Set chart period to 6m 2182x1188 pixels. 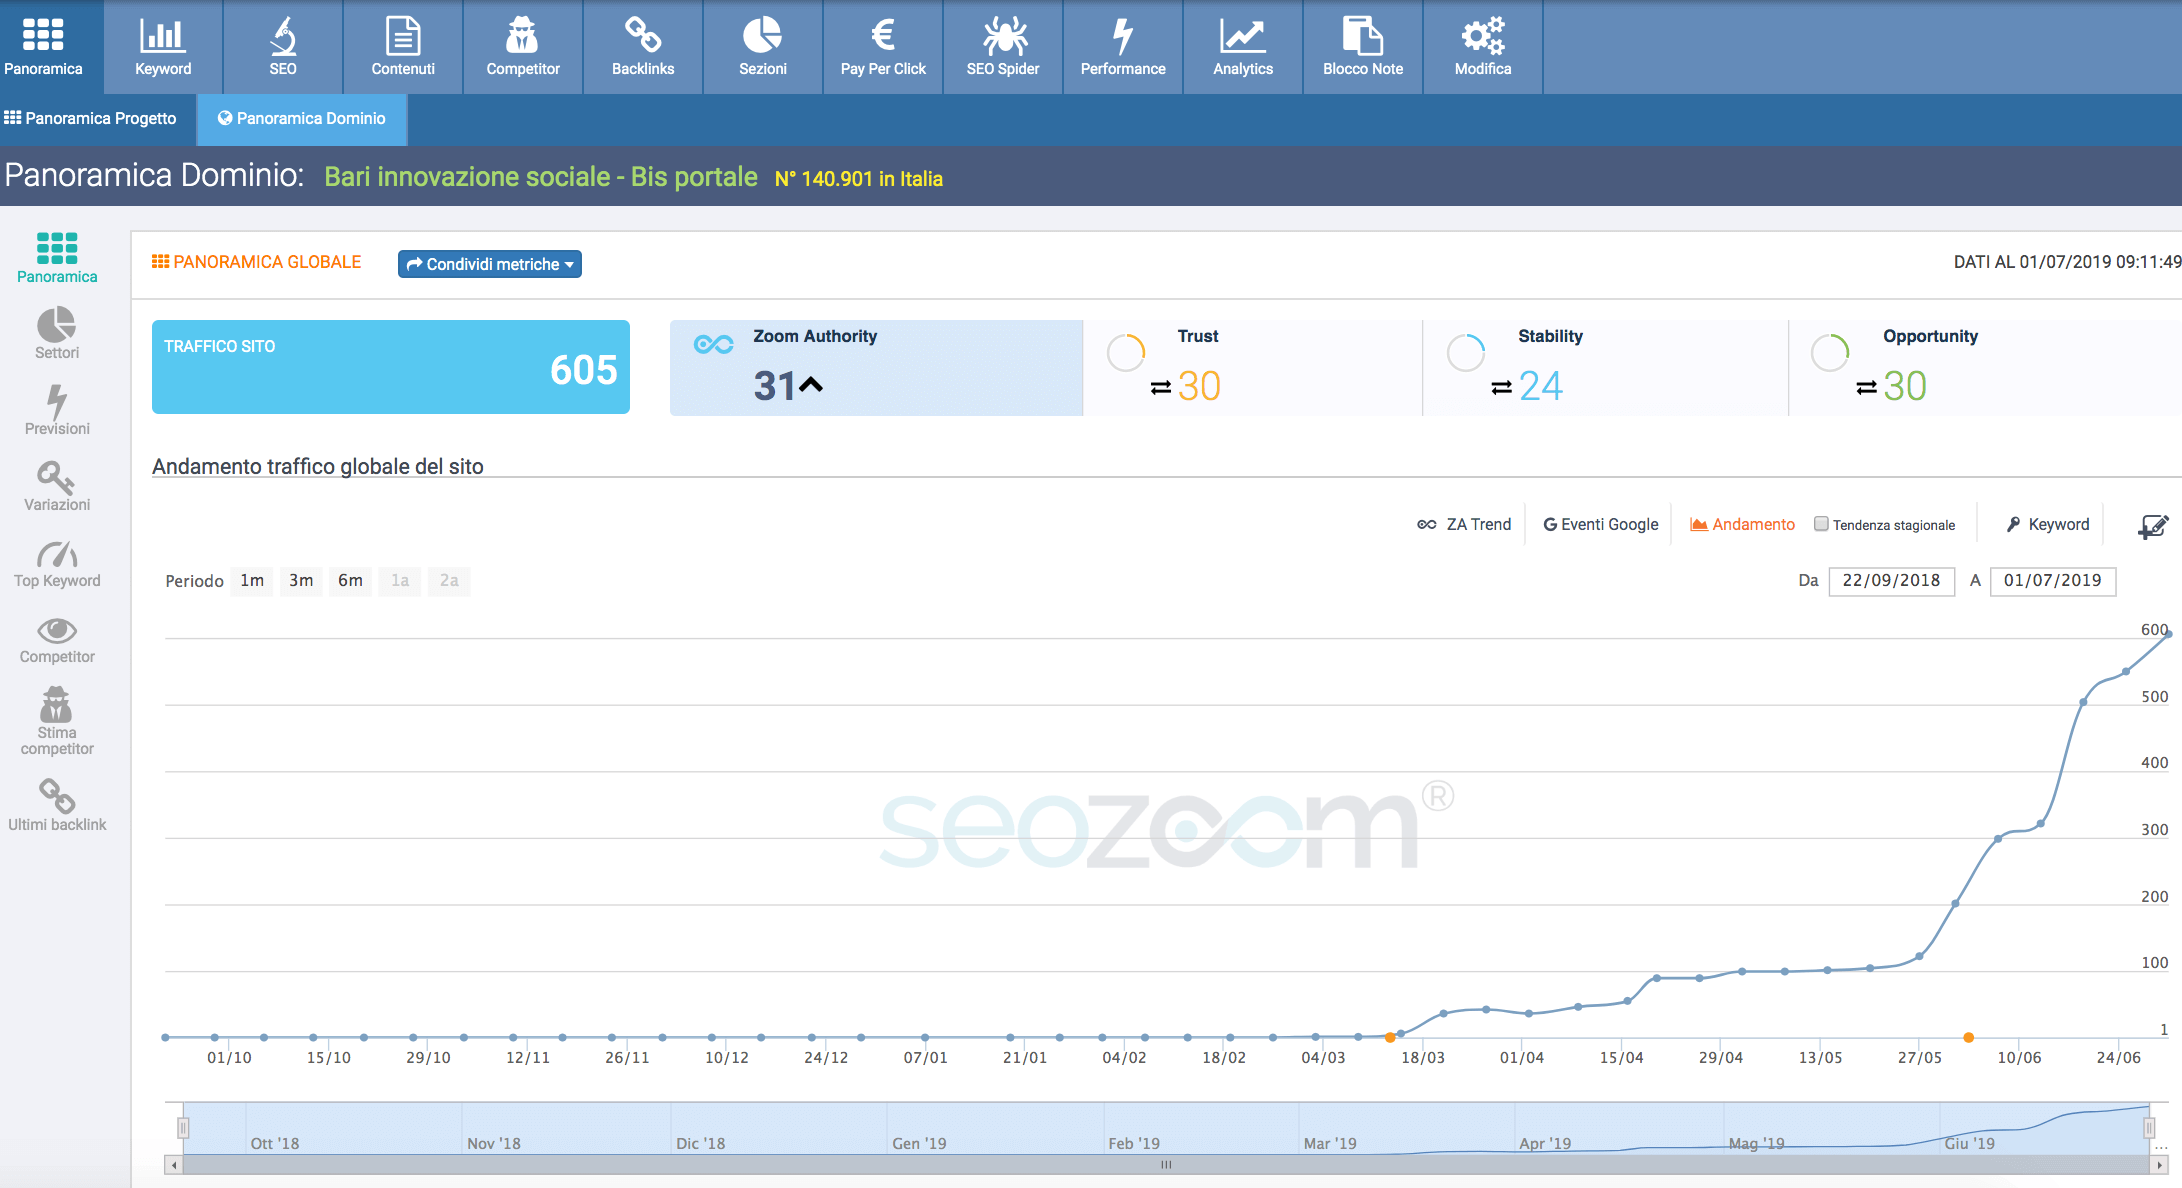350,580
